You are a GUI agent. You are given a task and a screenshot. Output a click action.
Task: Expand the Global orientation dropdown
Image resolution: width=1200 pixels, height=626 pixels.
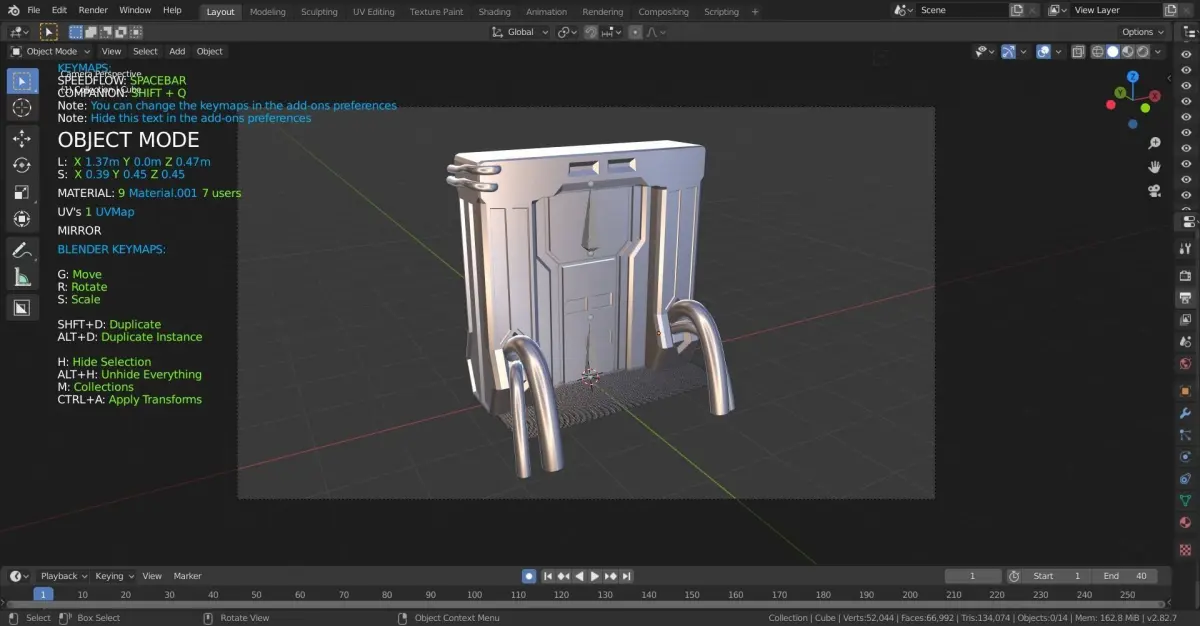[x=521, y=32]
